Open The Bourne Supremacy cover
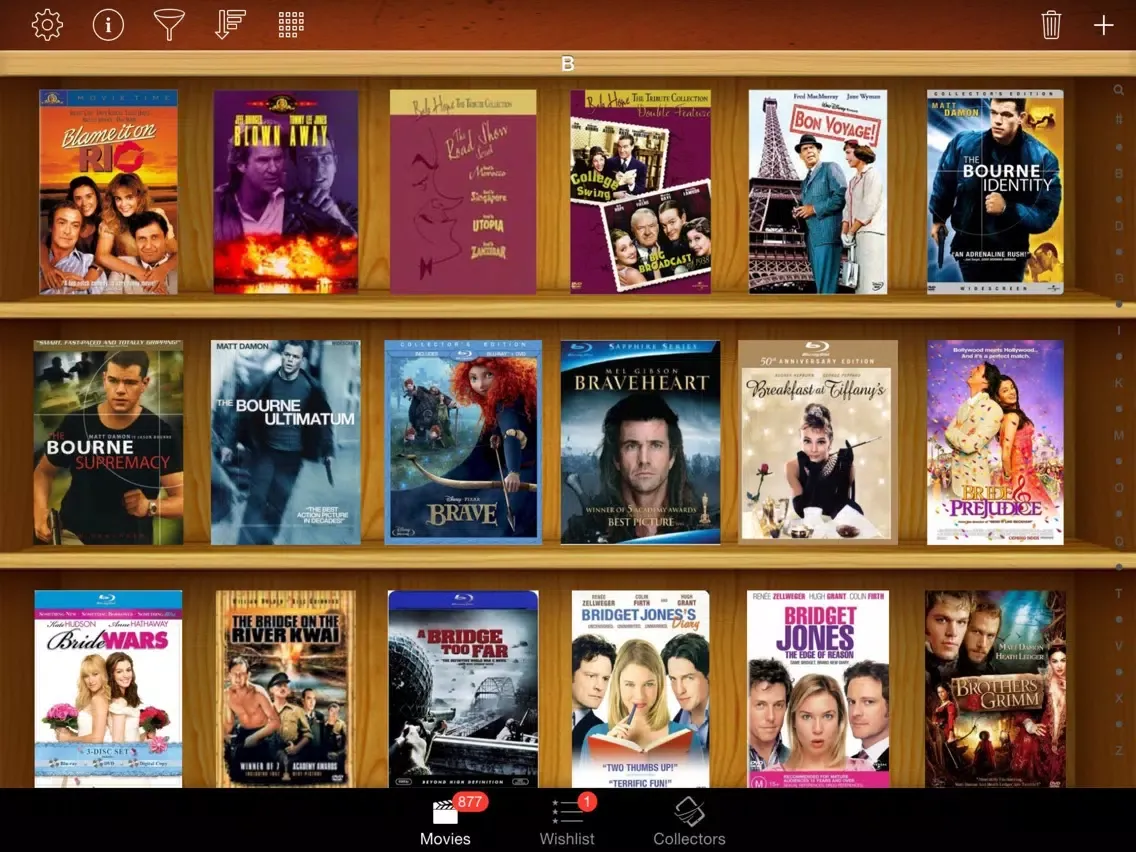 [108, 443]
